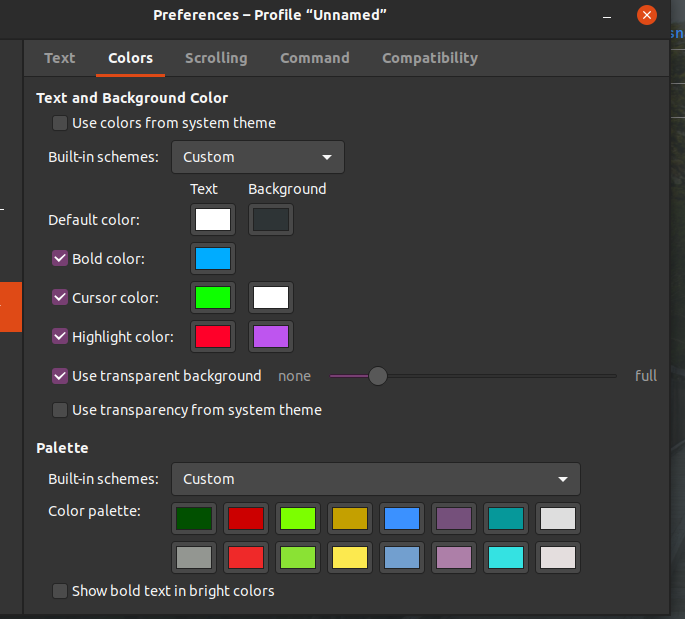Edit light green palette color in bottom row
685x619 pixels.
coord(298,557)
